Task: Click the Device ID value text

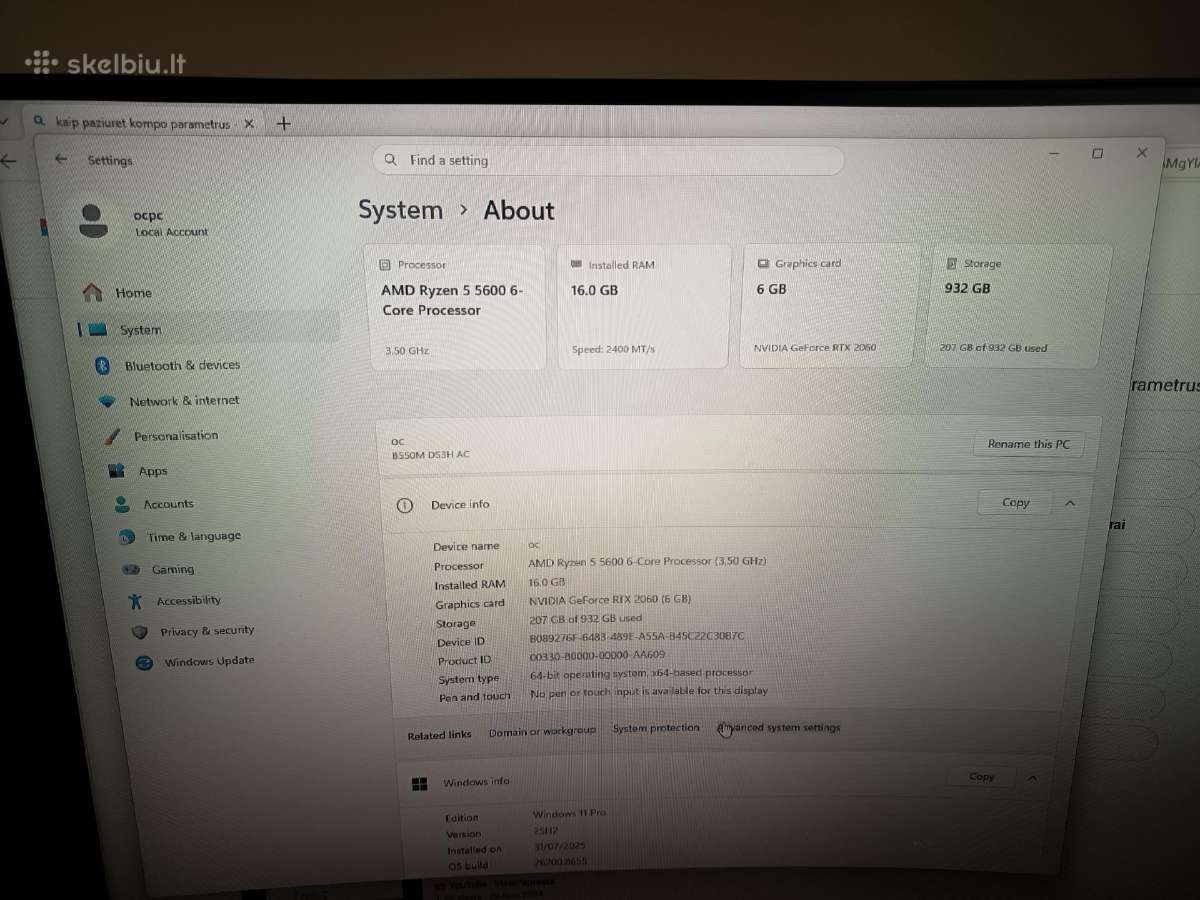Action: coord(636,636)
